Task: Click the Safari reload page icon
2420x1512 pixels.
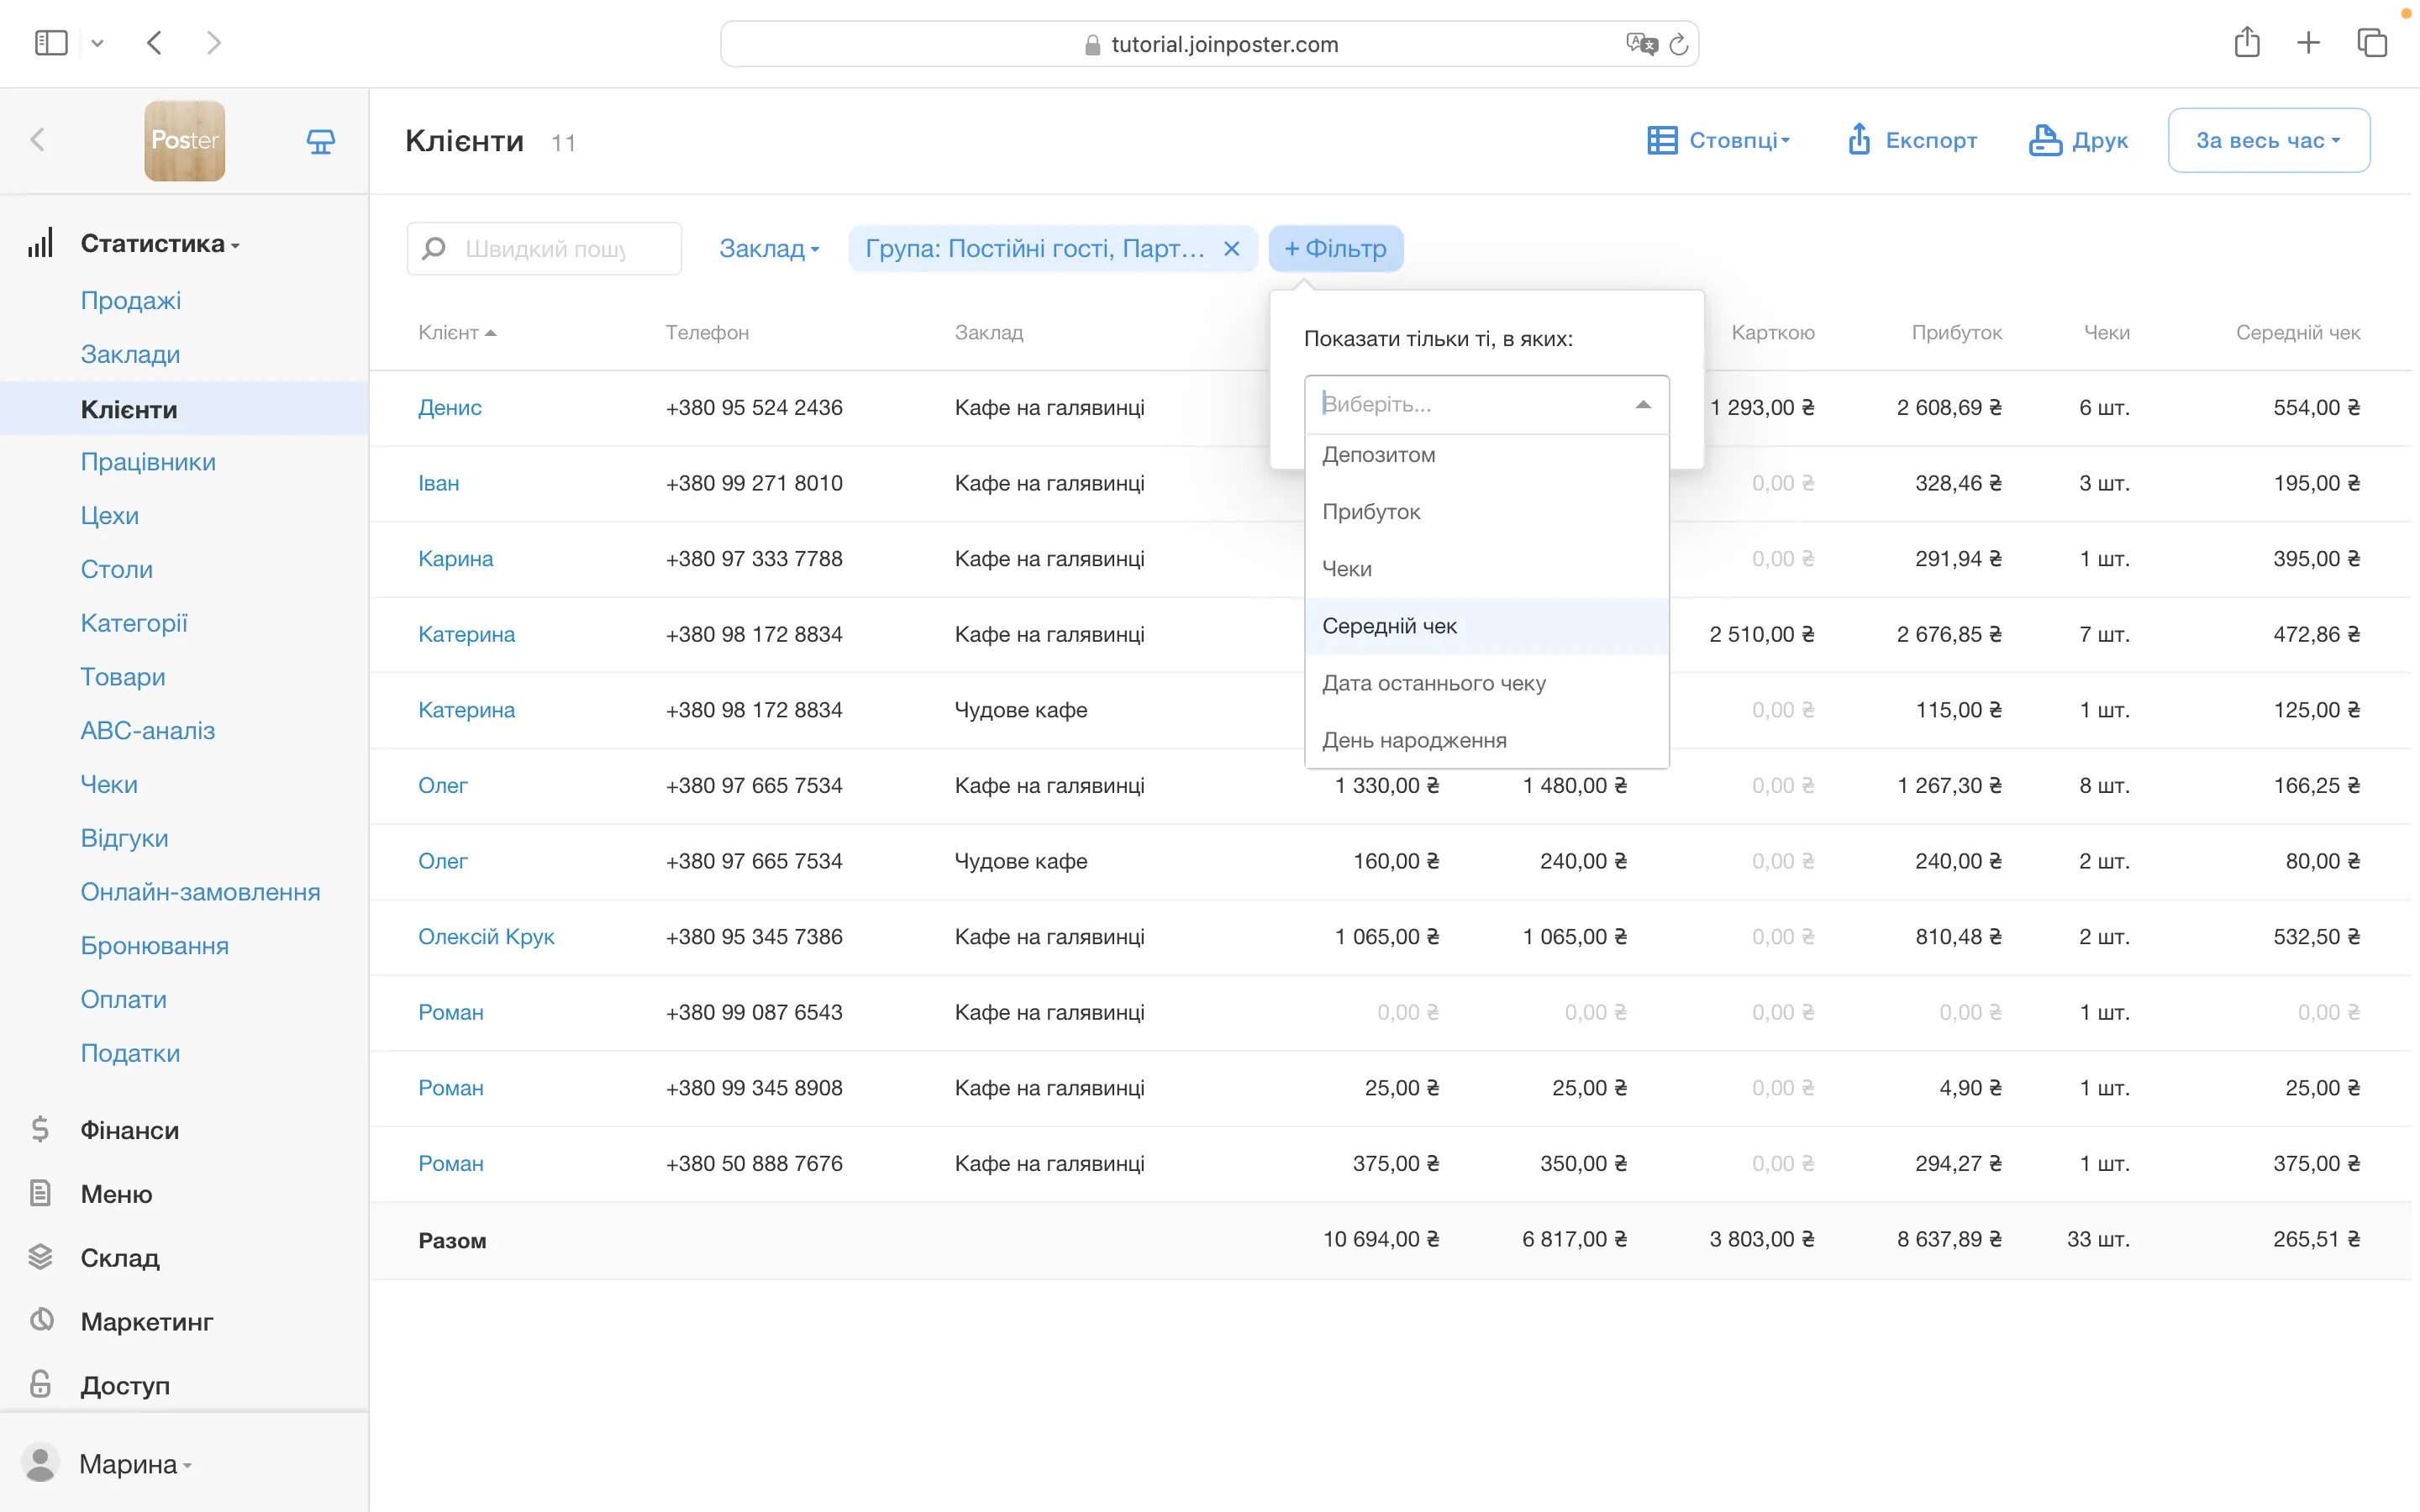Action: 1678,44
